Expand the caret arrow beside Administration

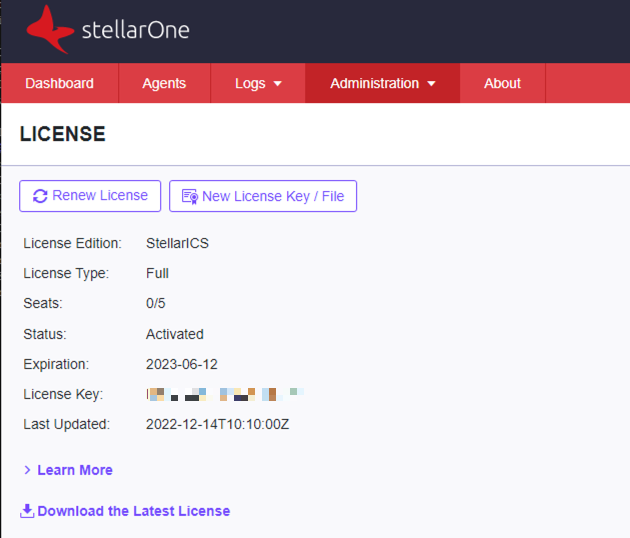(x=431, y=84)
